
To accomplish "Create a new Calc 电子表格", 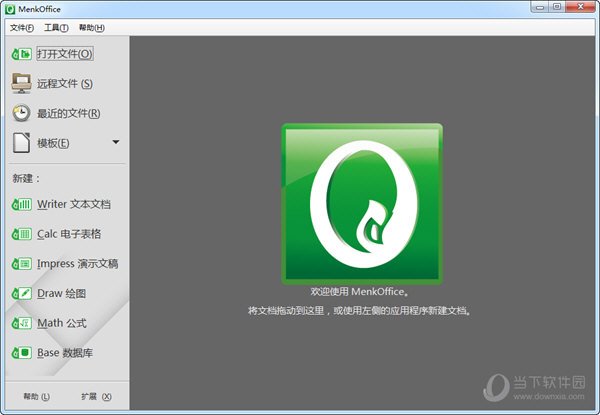I will (69, 234).
